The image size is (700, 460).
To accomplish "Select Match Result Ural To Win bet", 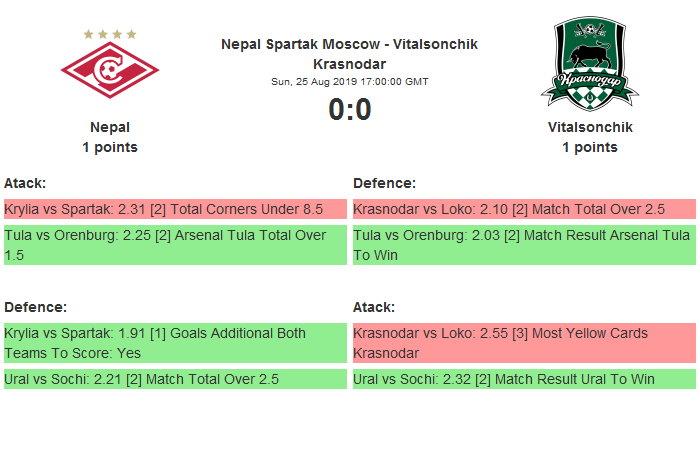I will pyautogui.click(x=524, y=379).
